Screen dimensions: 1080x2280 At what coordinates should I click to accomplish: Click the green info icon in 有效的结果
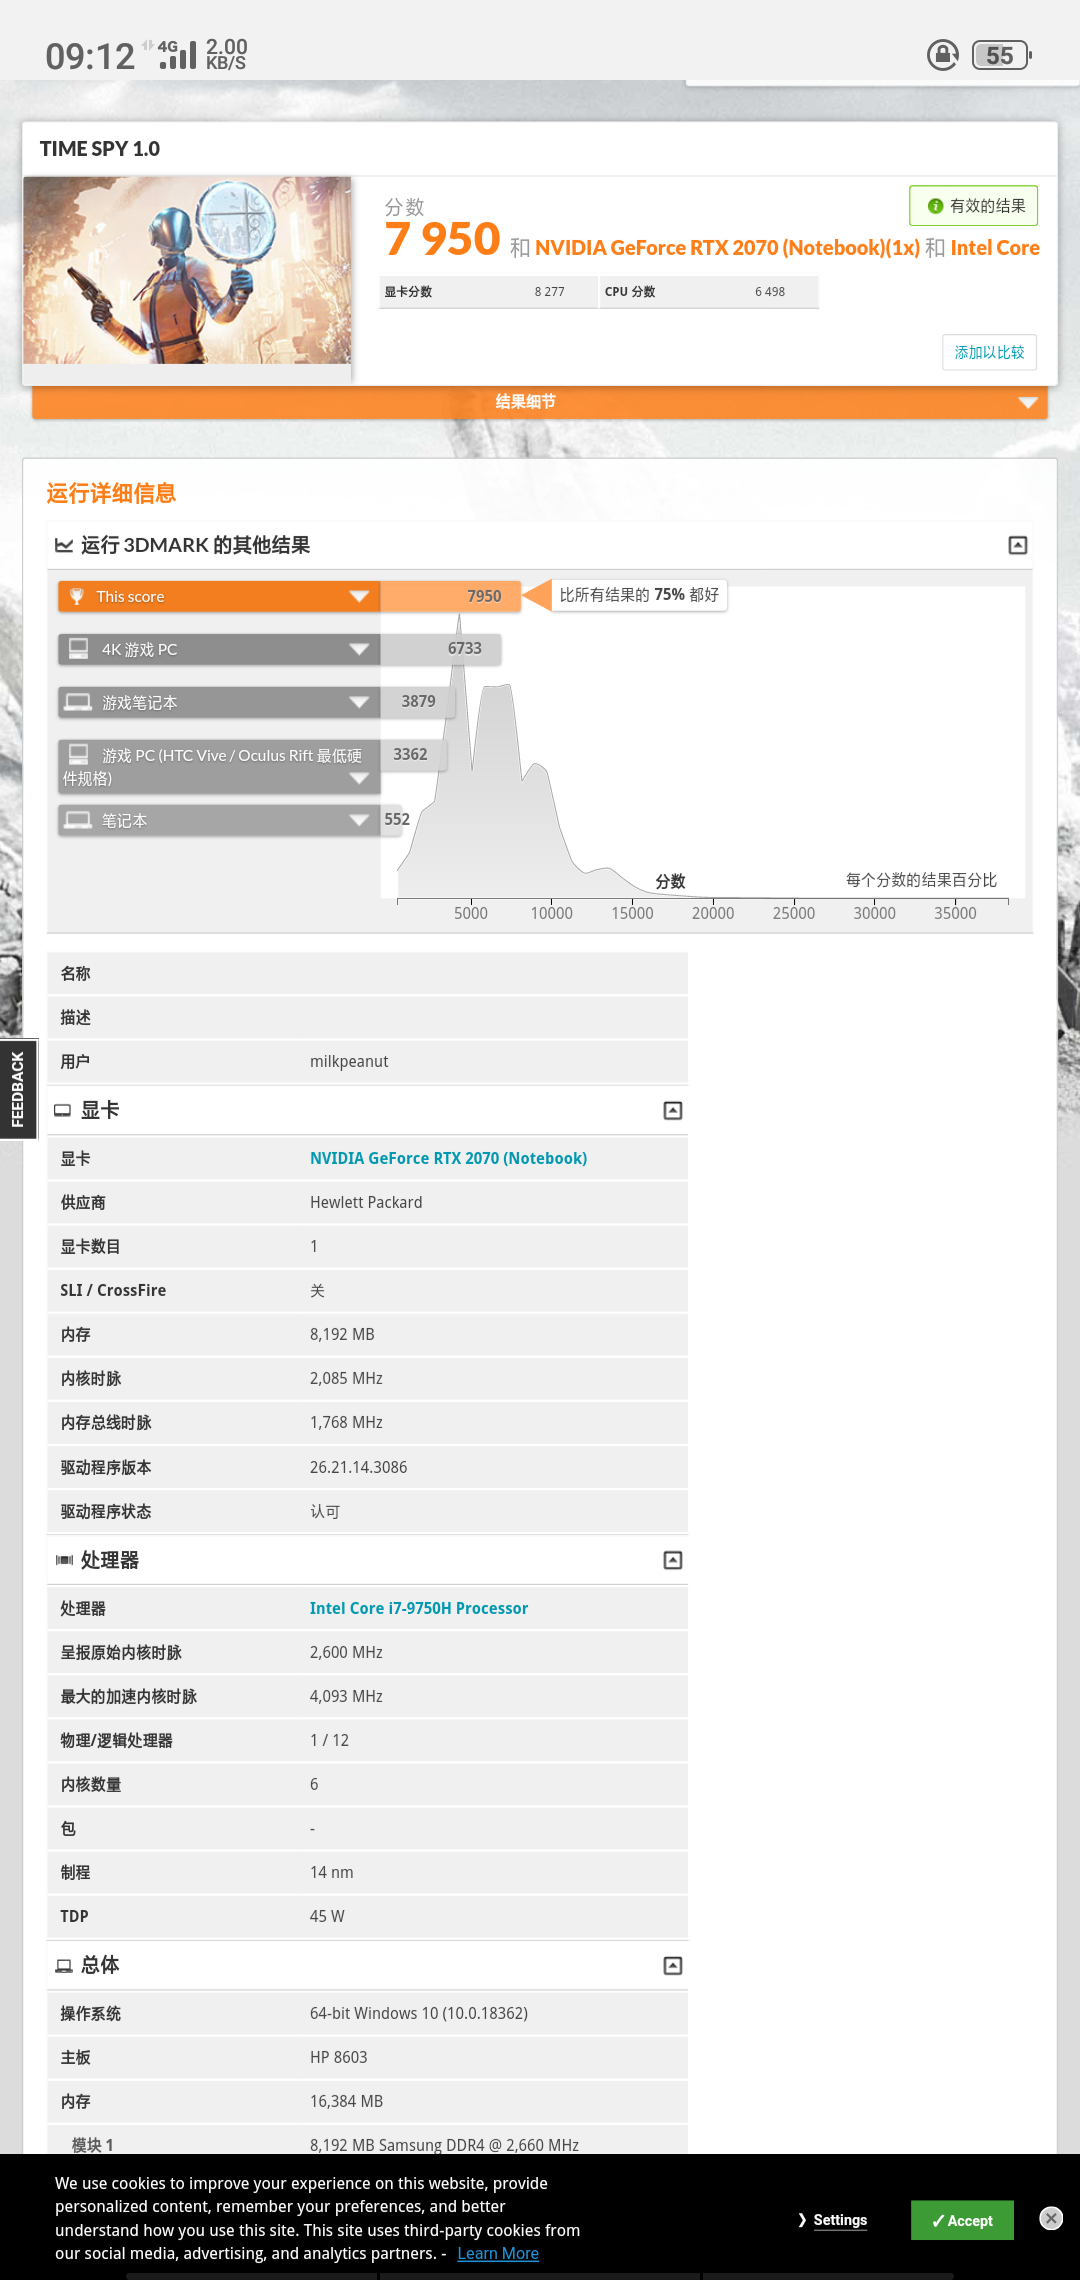(935, 206)
